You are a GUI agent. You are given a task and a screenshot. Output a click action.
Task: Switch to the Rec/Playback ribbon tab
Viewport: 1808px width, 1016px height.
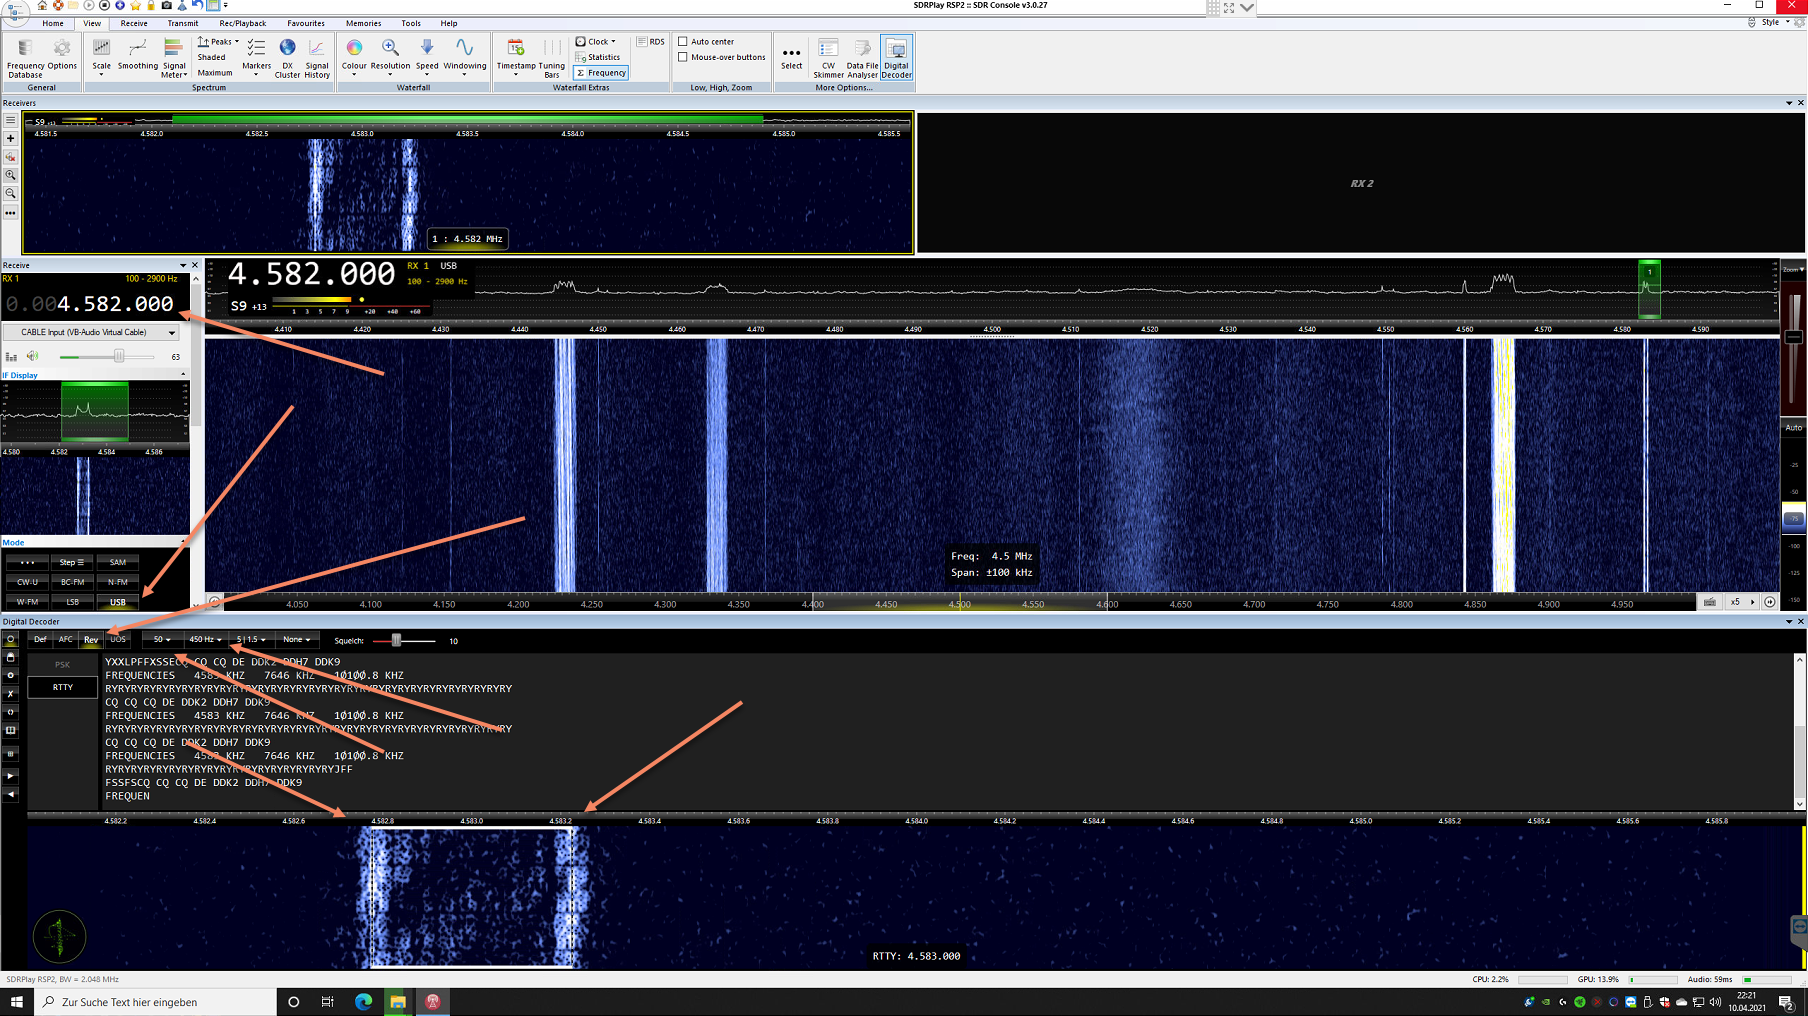242,23
